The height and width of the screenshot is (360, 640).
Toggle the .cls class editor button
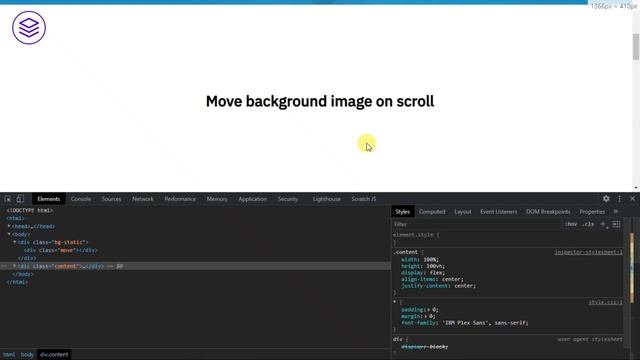pos(588,224)
